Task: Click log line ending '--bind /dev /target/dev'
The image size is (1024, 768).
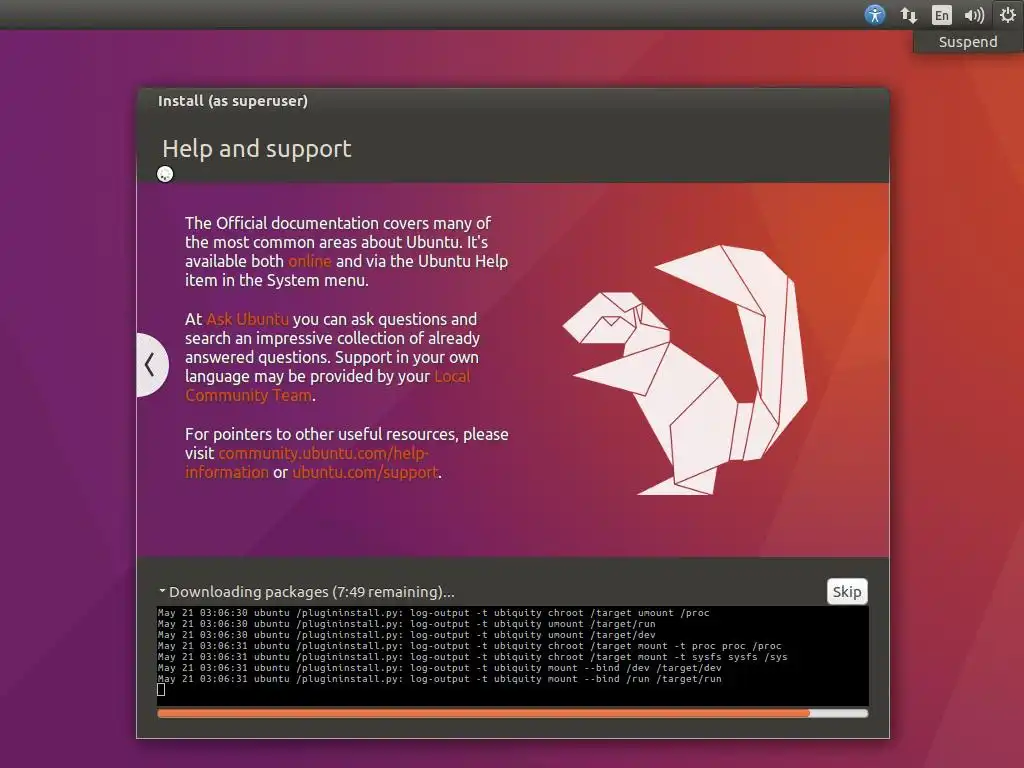Action: (440, 668)
